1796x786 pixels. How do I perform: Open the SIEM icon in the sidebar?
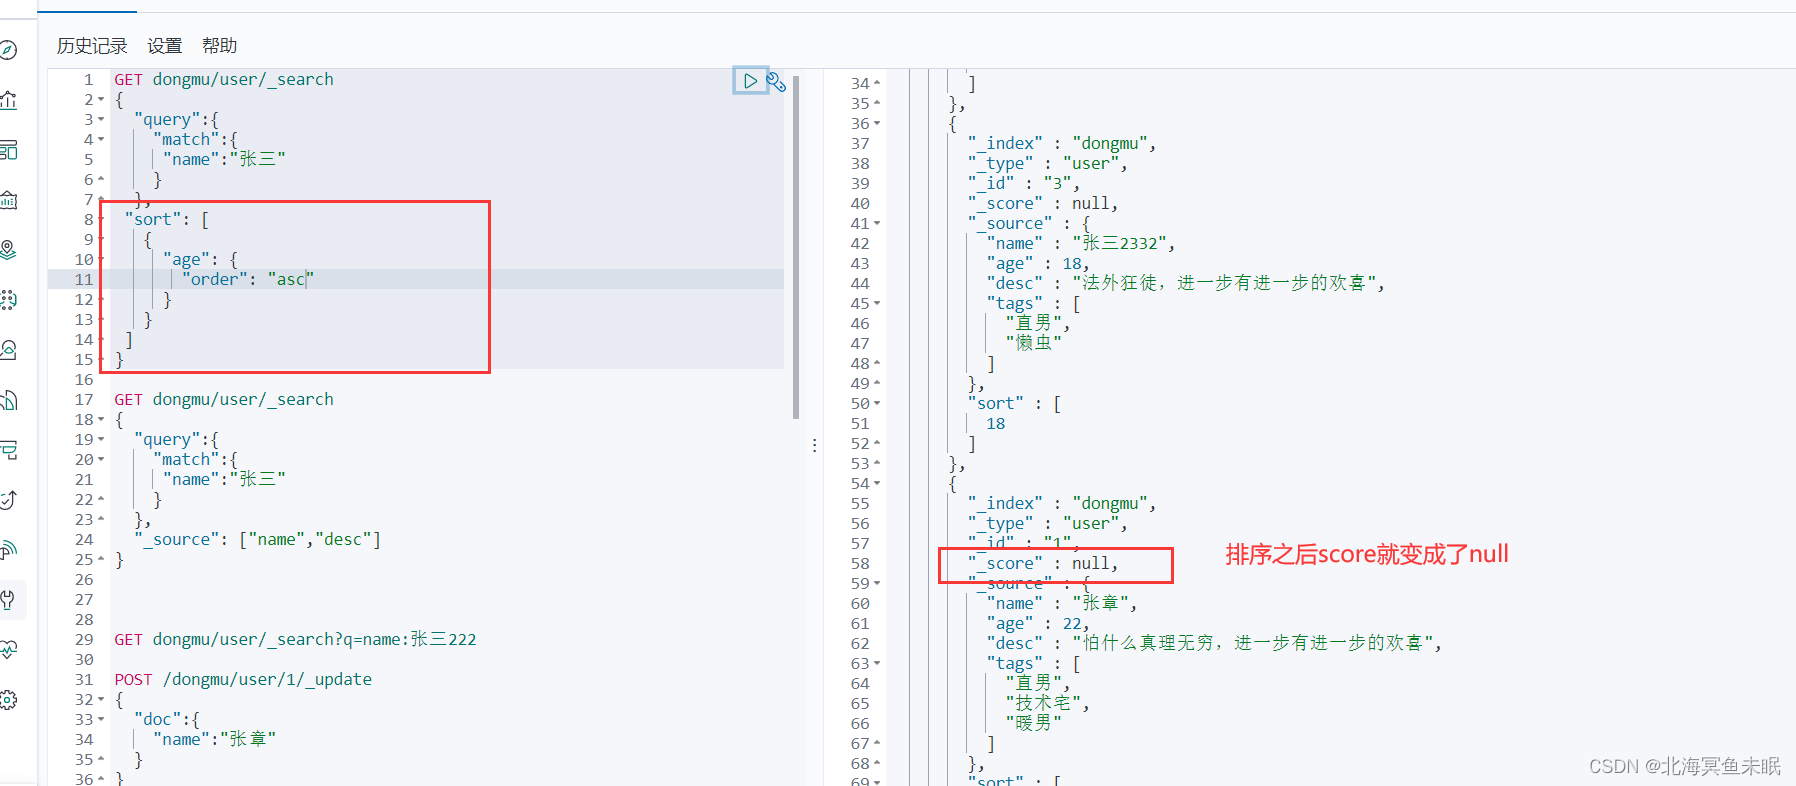(8, 550)
